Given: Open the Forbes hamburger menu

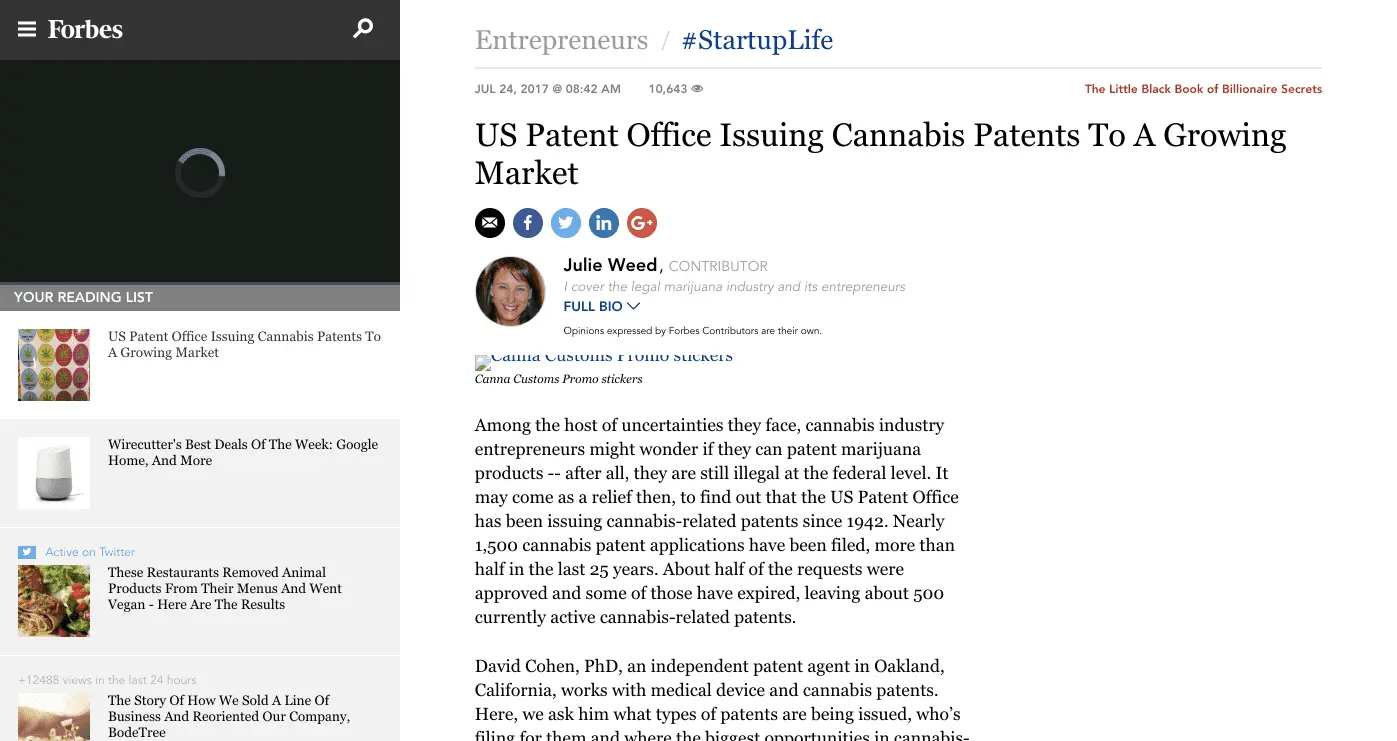Looking at the screenshot, I should click(x=27, y=30).
